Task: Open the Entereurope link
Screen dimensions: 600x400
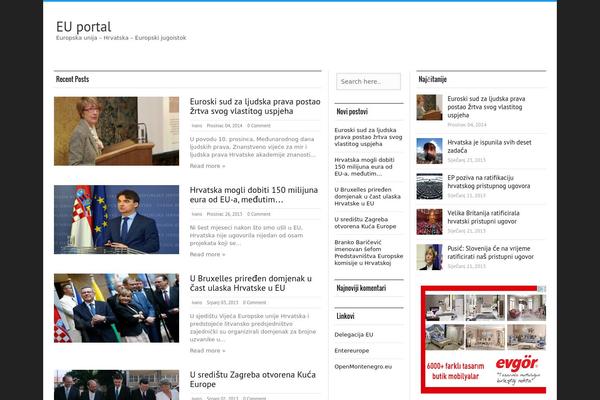Action: pos(352,351)
